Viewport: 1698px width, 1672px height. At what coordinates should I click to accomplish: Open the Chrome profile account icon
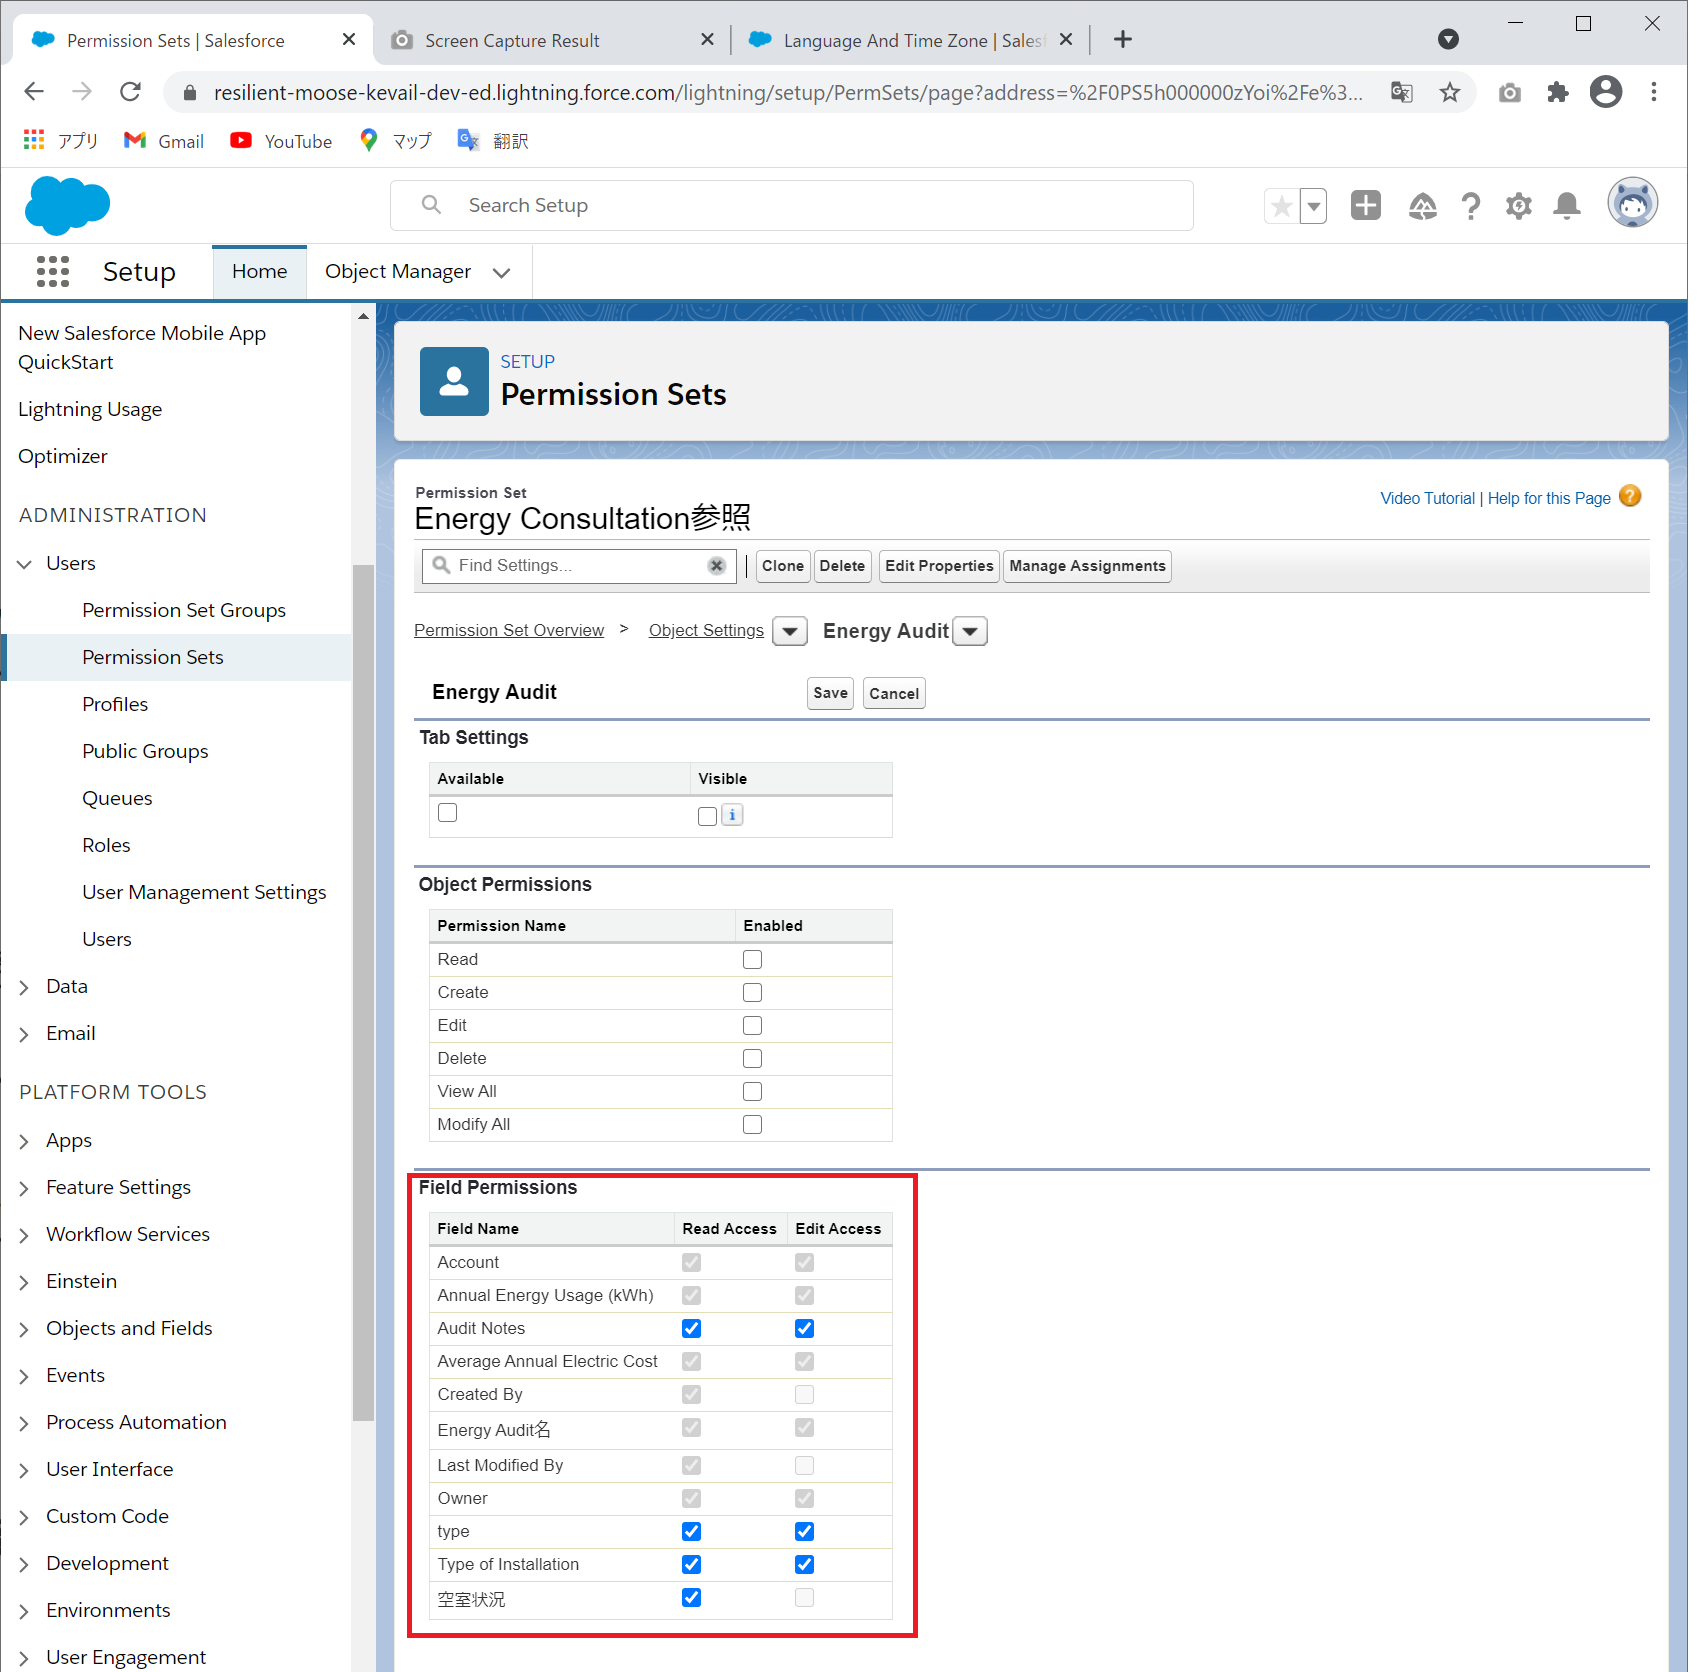coord(1606,92)
